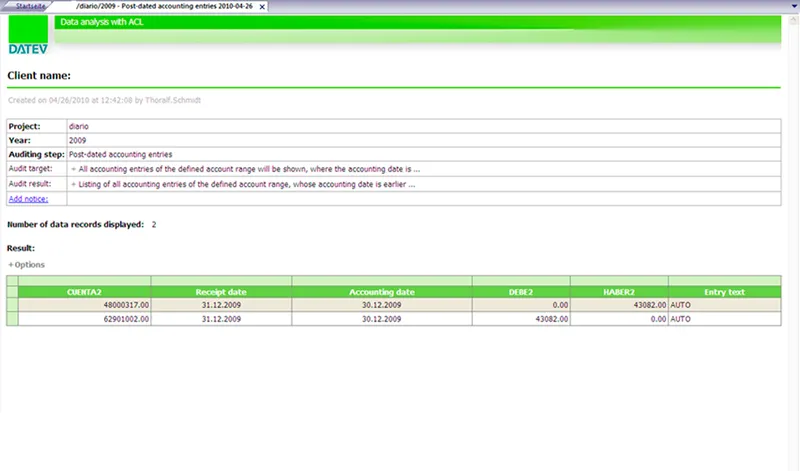The width and height of the screenshot is (800, 471).
Task: Click the Project value diario
Action: [79, 127]
